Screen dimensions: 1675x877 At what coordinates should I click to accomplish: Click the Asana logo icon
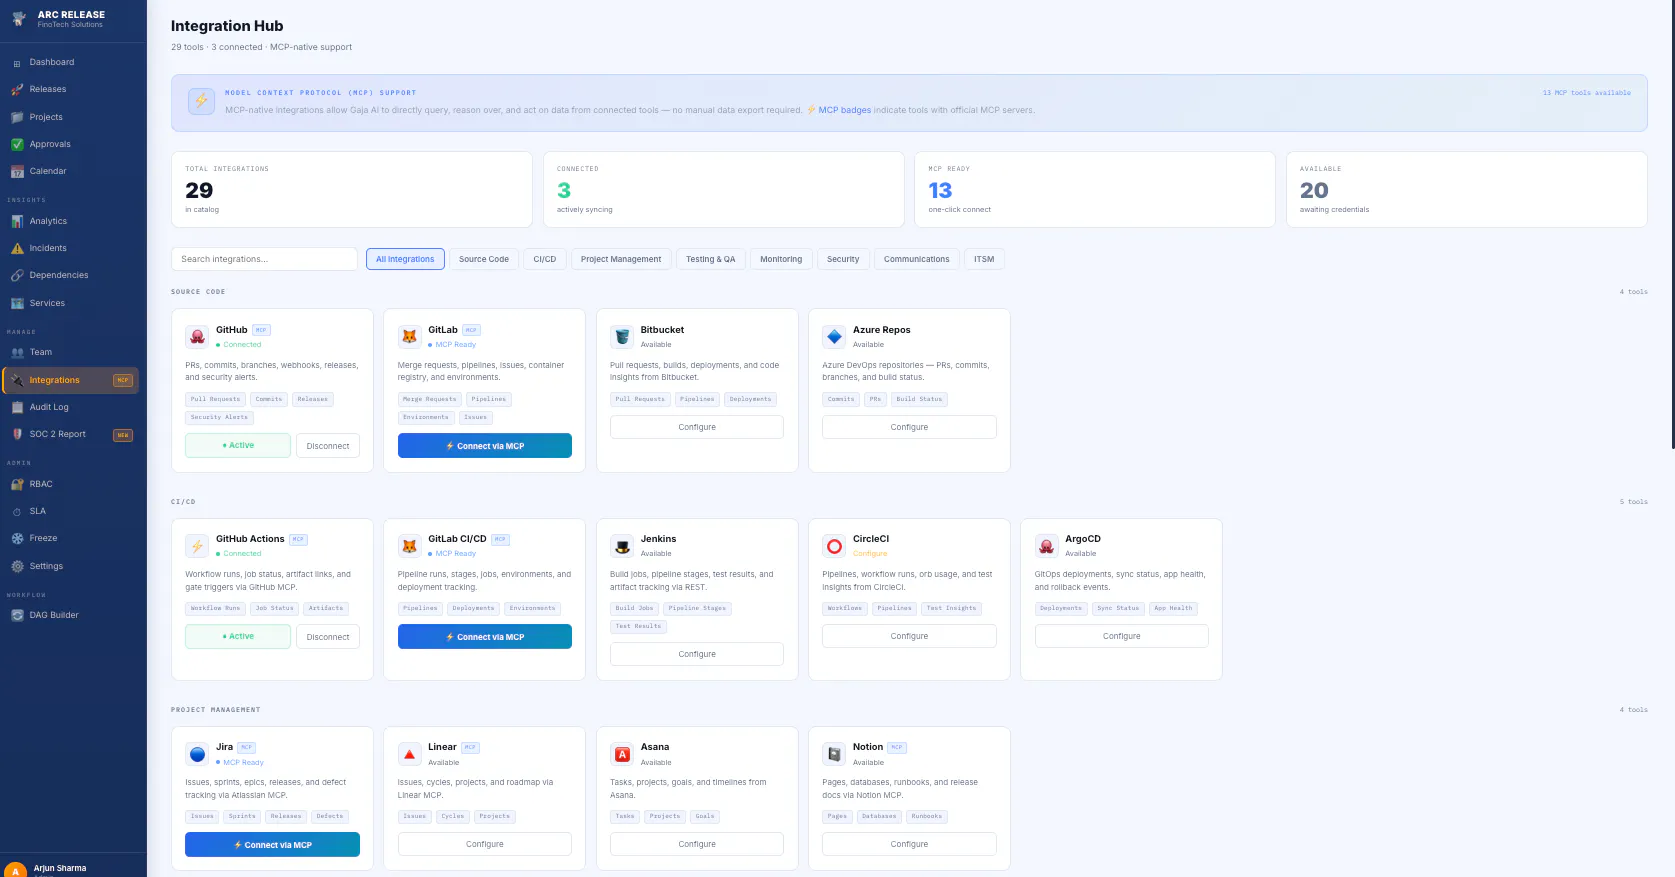pos(622,754)
